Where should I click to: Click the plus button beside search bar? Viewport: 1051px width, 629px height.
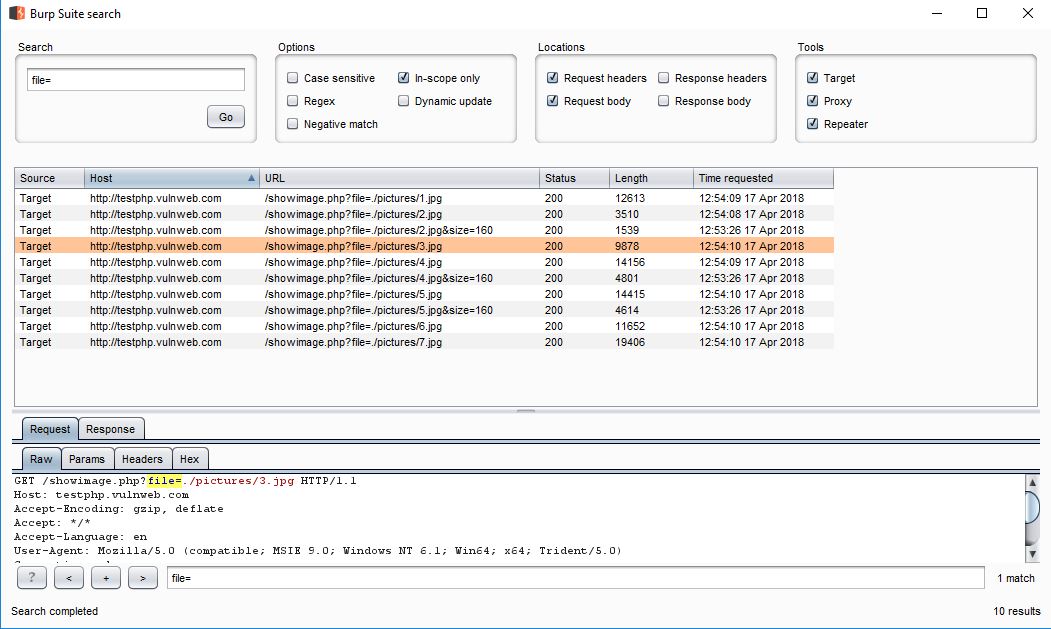click(106, 577)
